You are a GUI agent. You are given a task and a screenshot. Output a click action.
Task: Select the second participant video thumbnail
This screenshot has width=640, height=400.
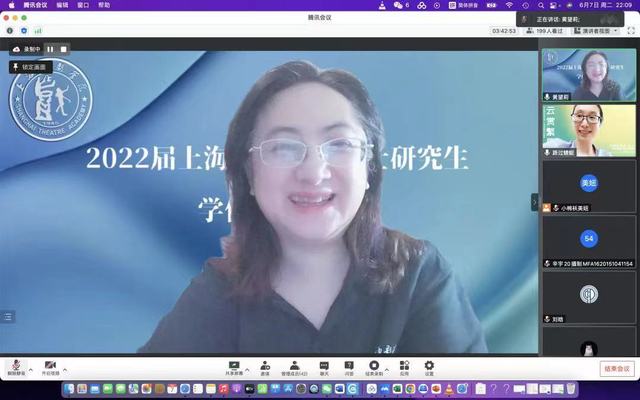(589, 131)
